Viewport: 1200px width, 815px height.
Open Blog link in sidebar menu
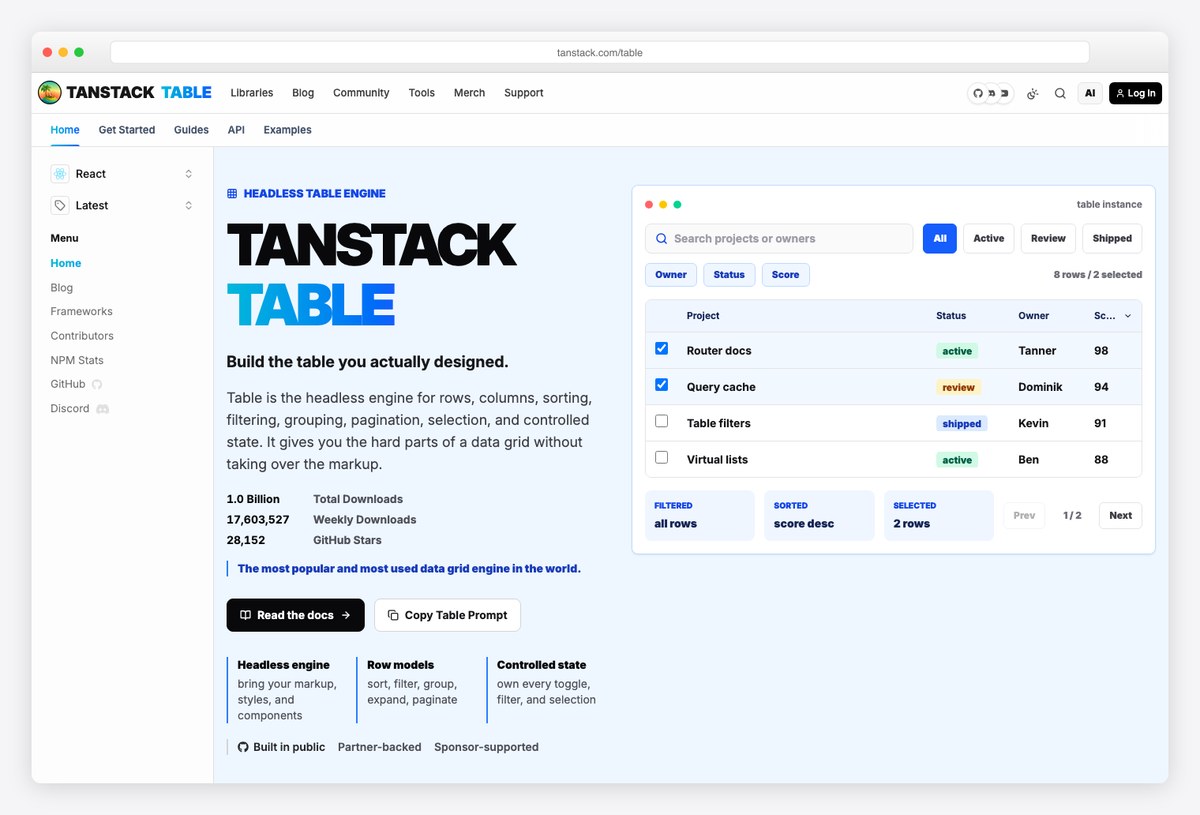click(x=62, y=288)
